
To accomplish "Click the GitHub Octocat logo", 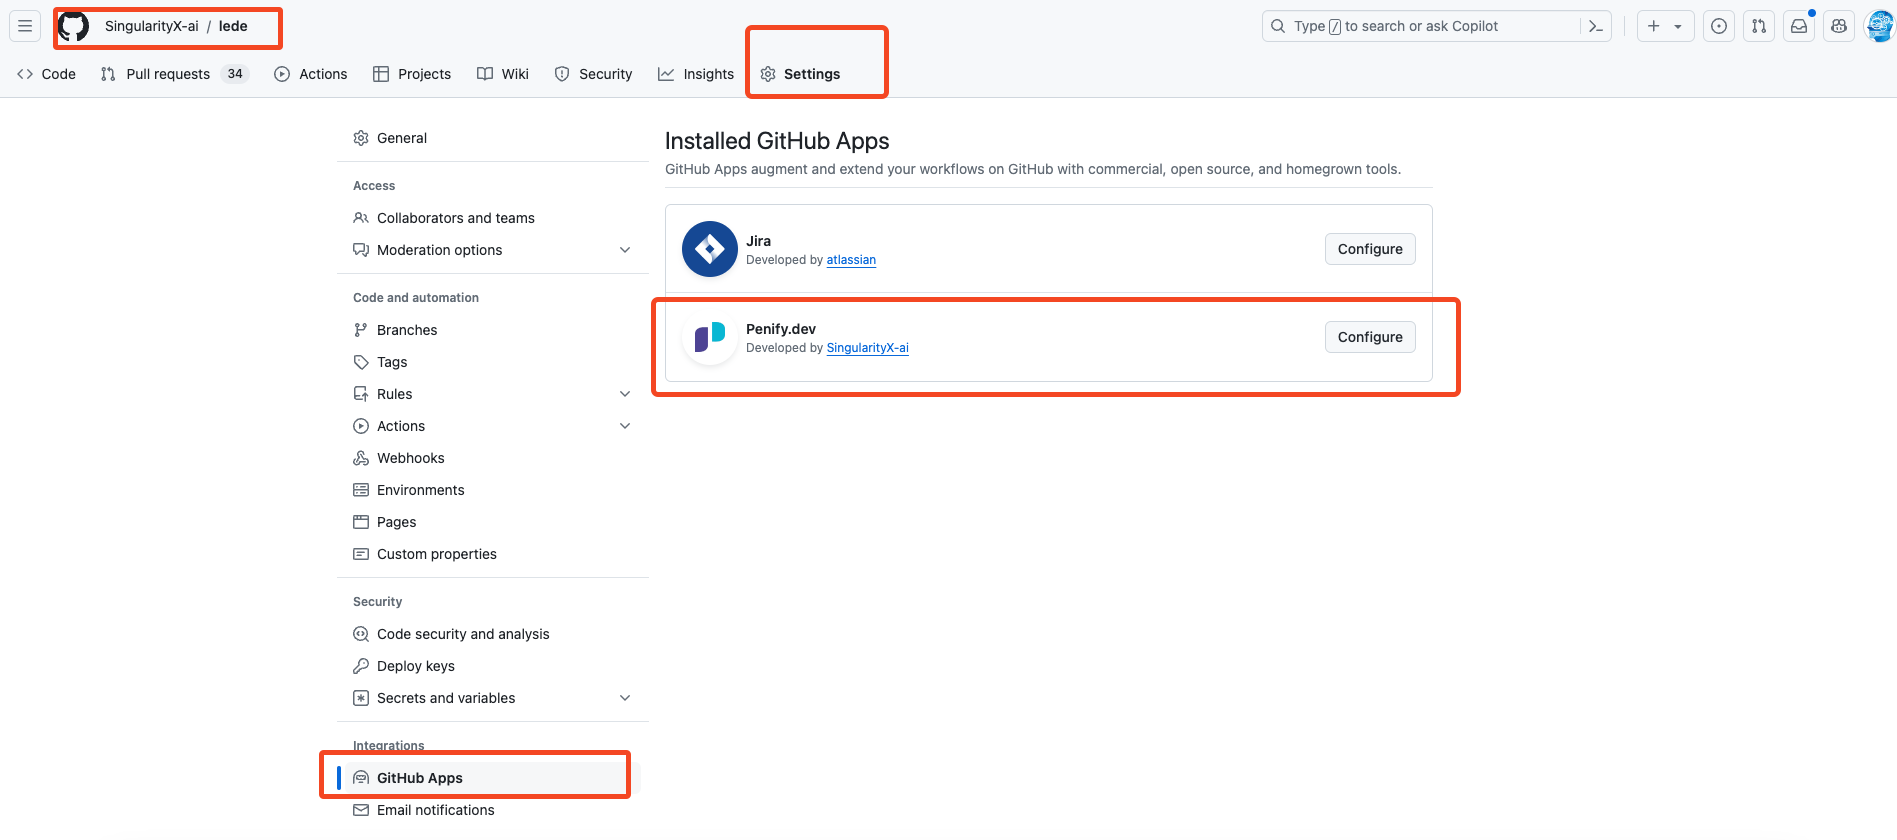I will [74, 26].
